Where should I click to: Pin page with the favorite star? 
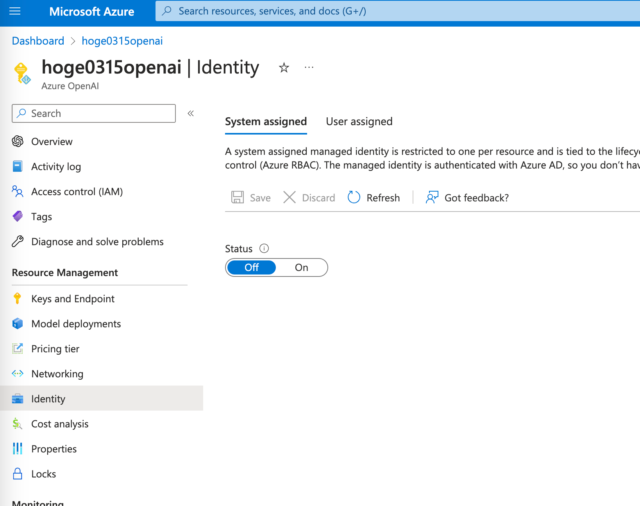[x=284, y=67]
